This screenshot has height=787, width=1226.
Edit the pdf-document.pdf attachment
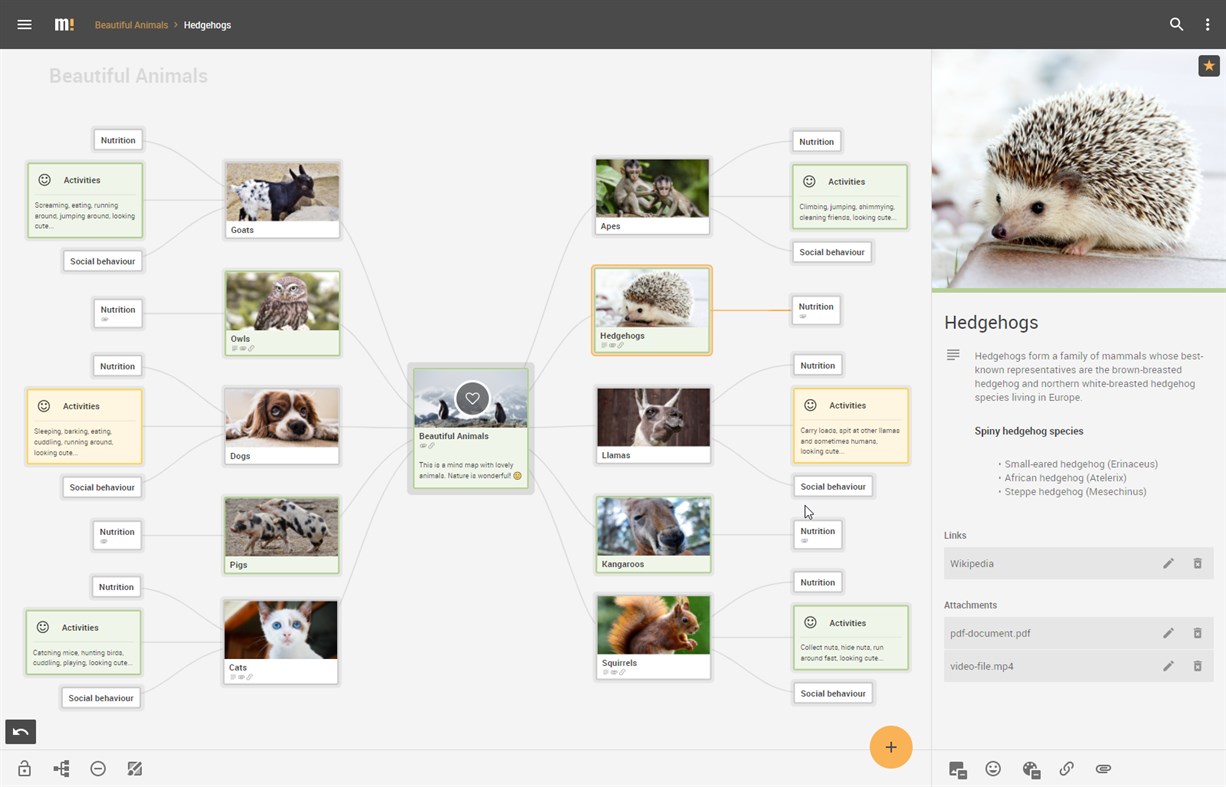[1168, 633]
